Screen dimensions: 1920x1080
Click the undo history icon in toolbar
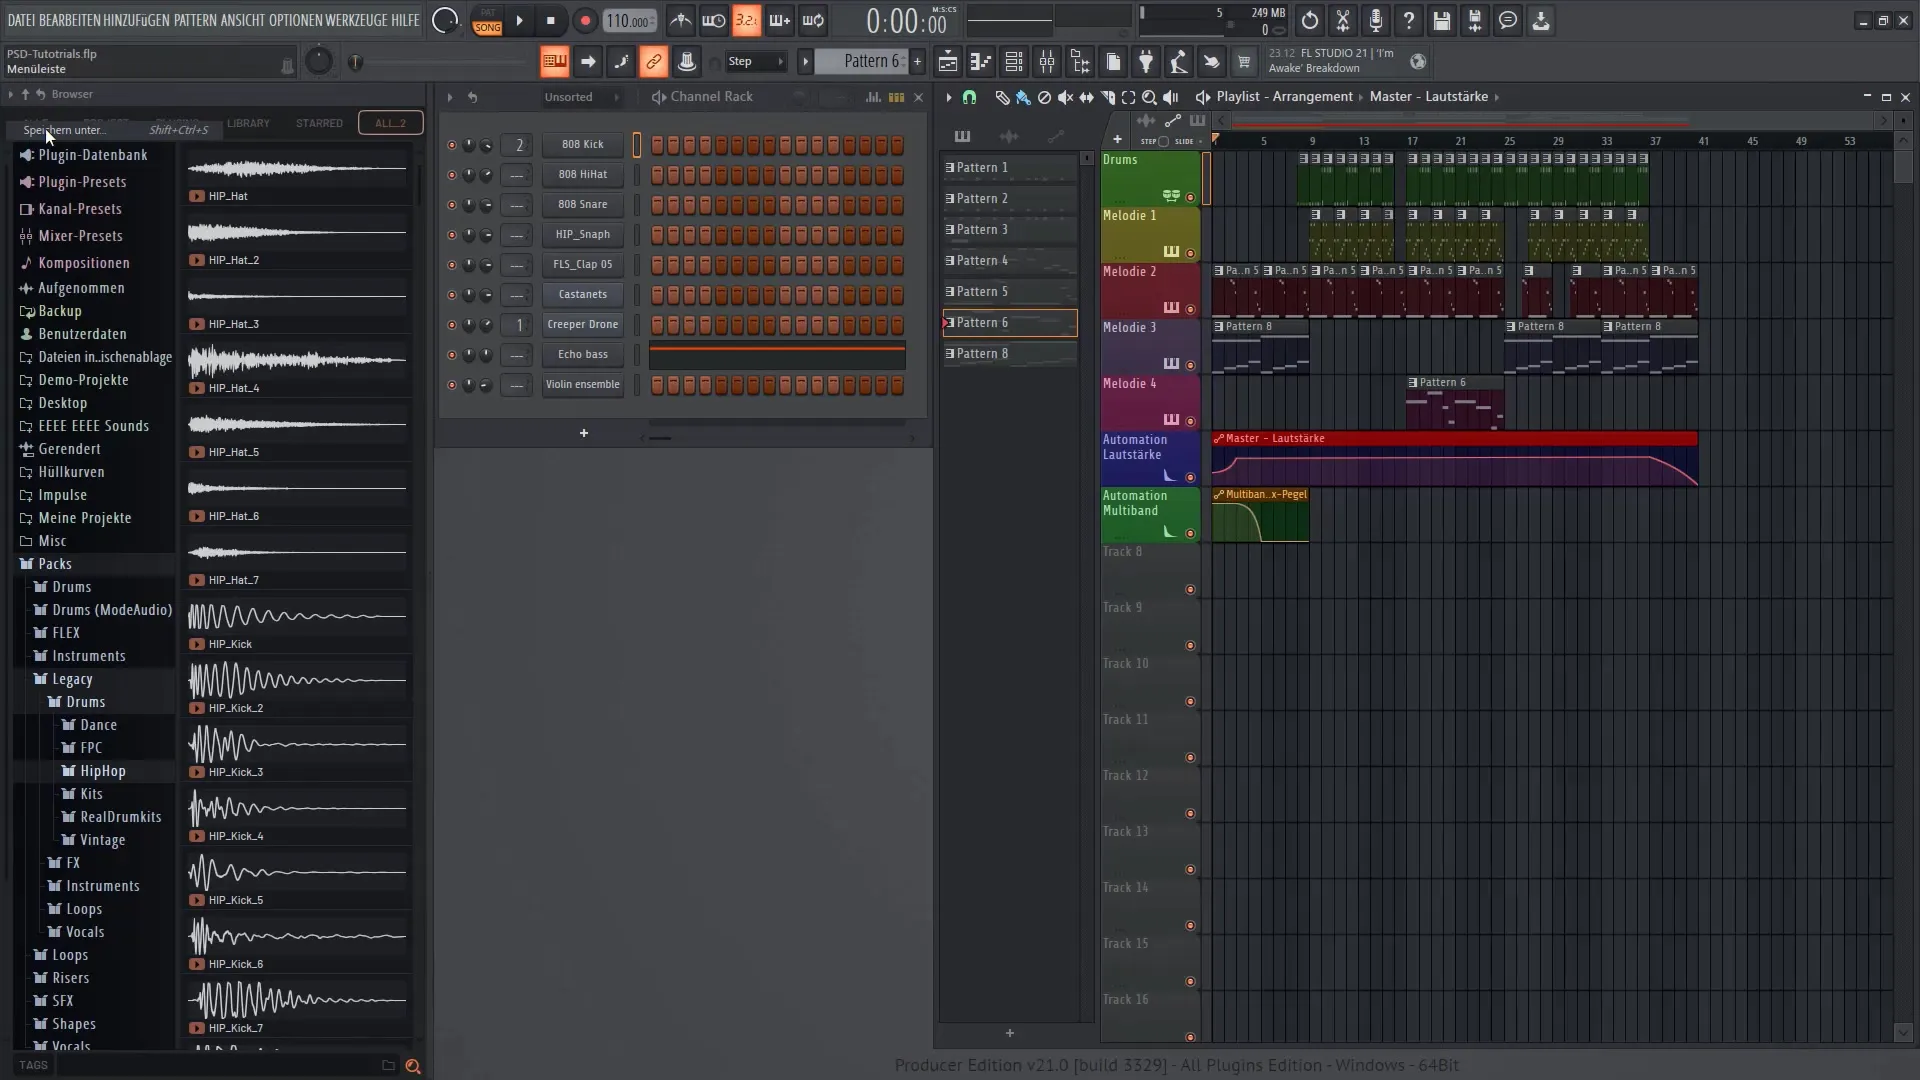tap(1310, 21)
